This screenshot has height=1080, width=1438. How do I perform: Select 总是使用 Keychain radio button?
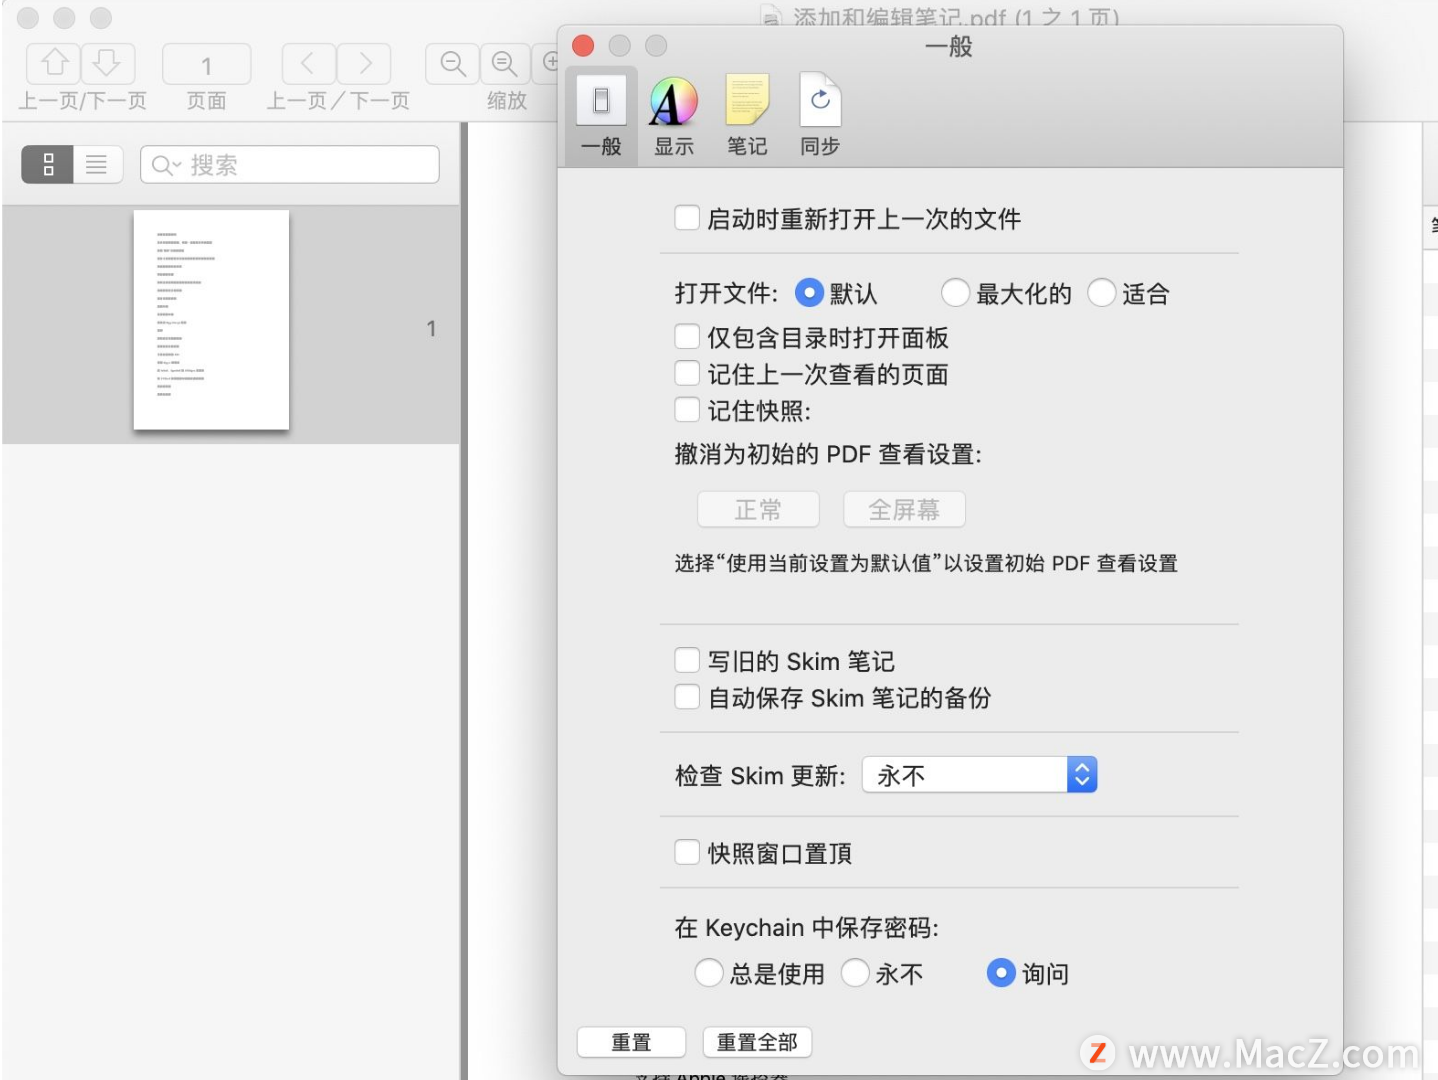coord(709,972)
